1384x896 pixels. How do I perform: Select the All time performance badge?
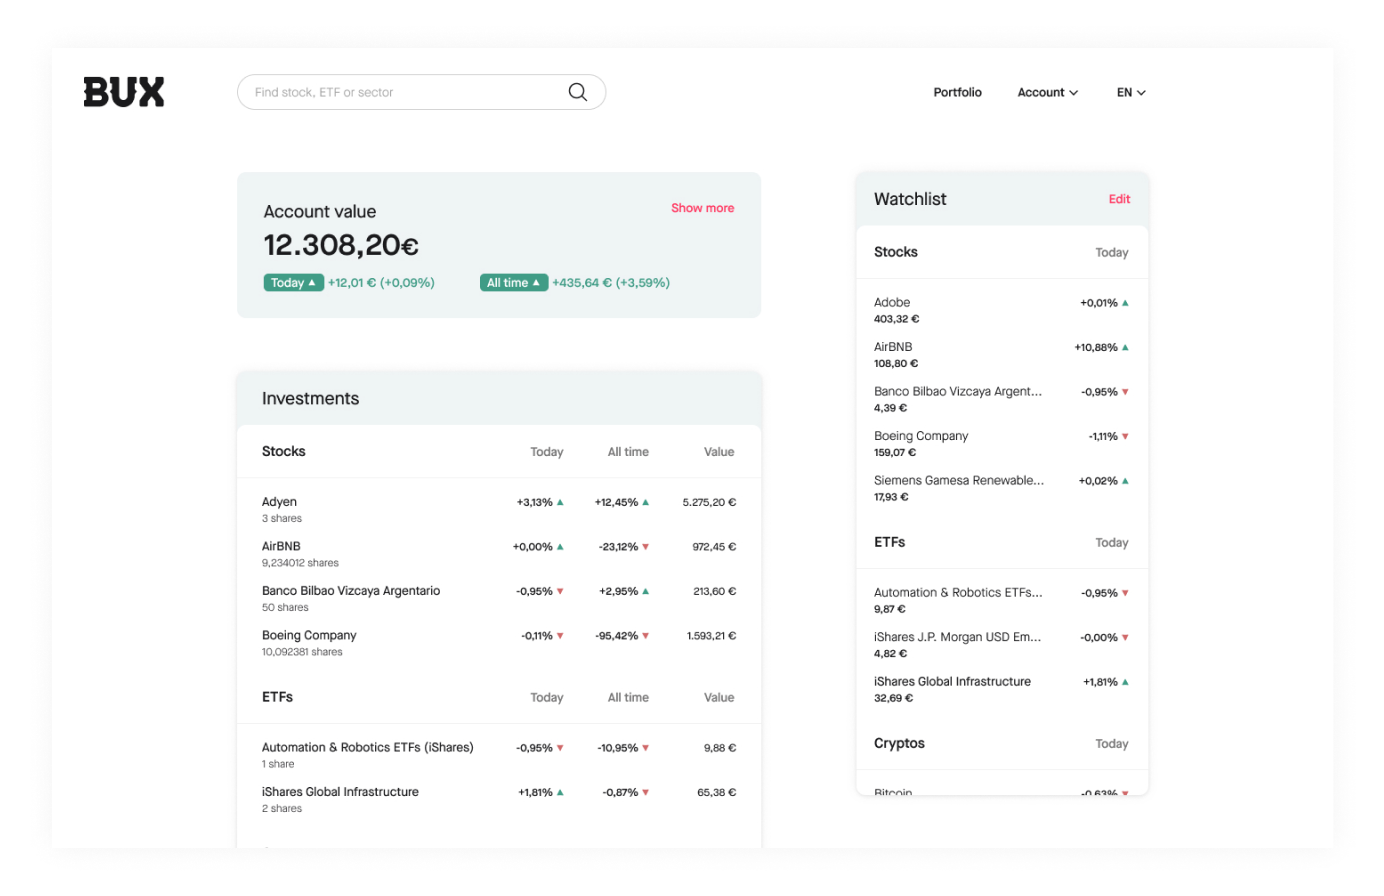click(514, 283)
